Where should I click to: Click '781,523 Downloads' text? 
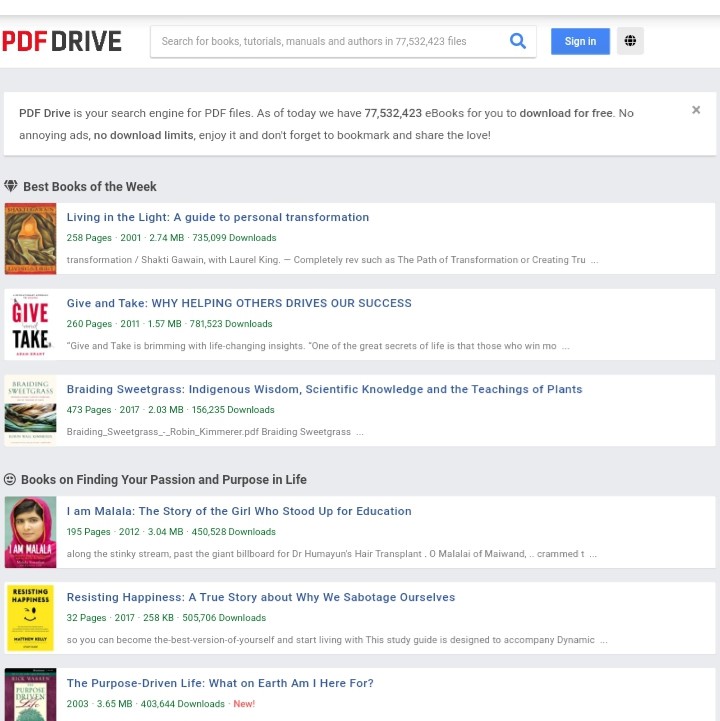point(231,324)
